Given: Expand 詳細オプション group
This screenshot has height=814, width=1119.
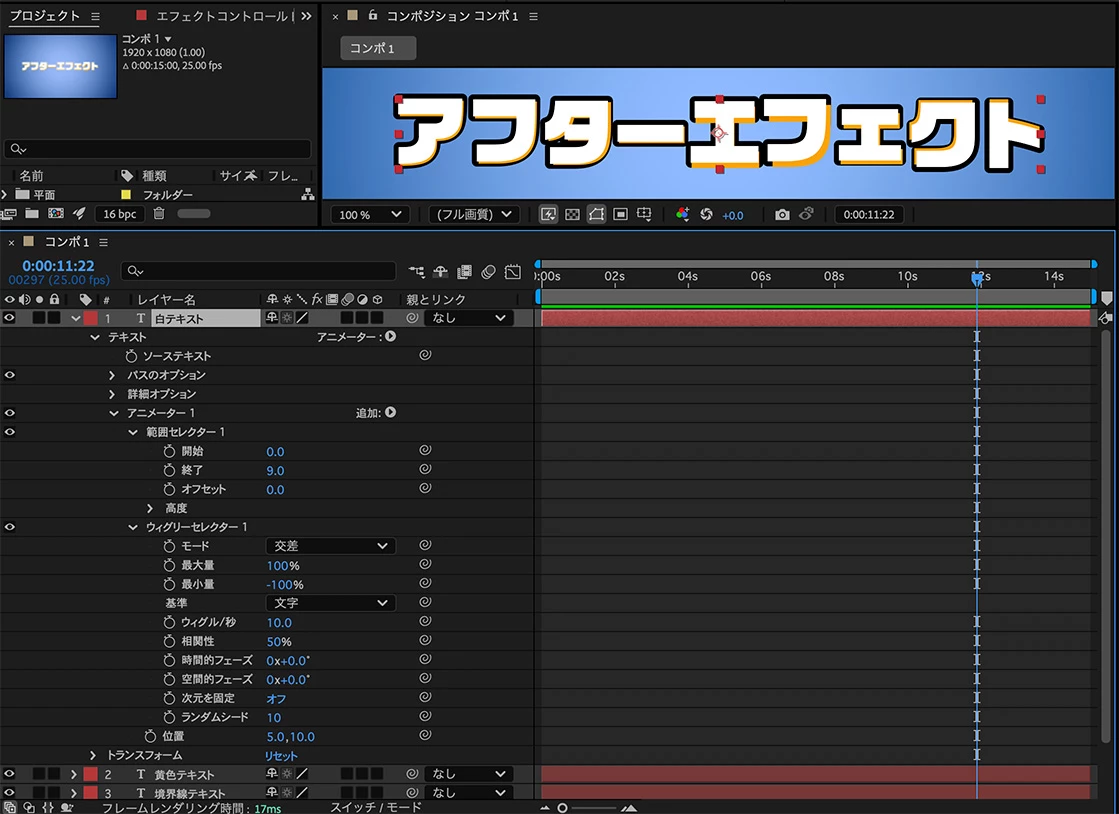Looking at the screenshot, I should click(x=112, y=394).
